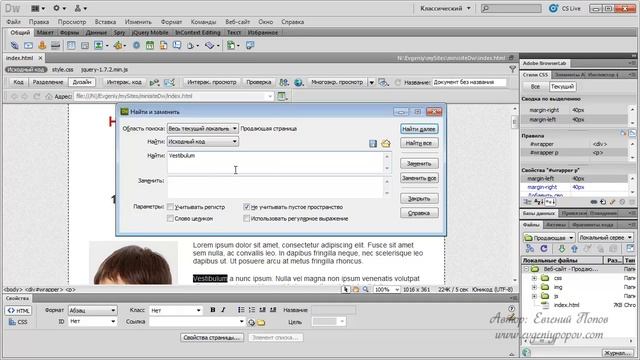640x360 pixels.
Task: Switch CSS Styles panel to Все mode
Action: pyautogui.click(x=535, y=87)
